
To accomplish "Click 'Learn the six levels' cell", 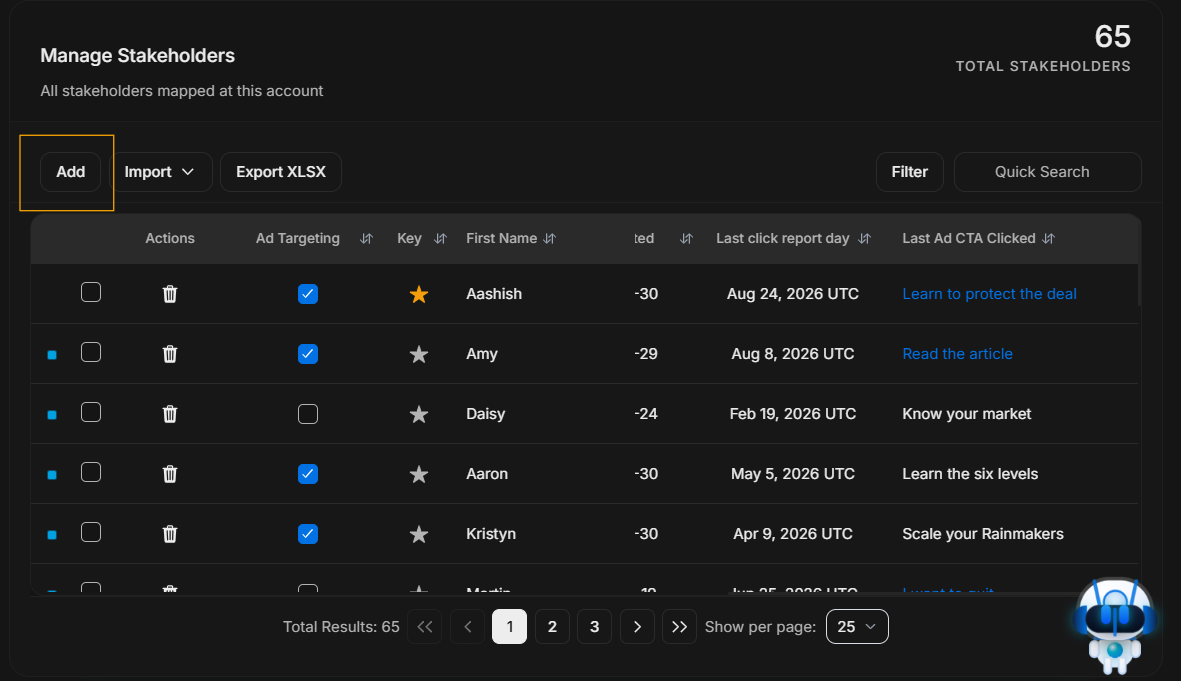I will point(970,474).
